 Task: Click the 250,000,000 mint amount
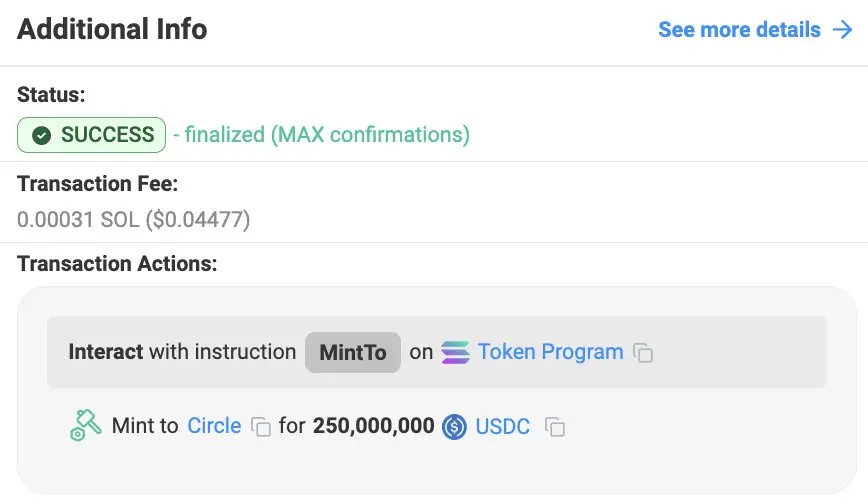point(373,426)
